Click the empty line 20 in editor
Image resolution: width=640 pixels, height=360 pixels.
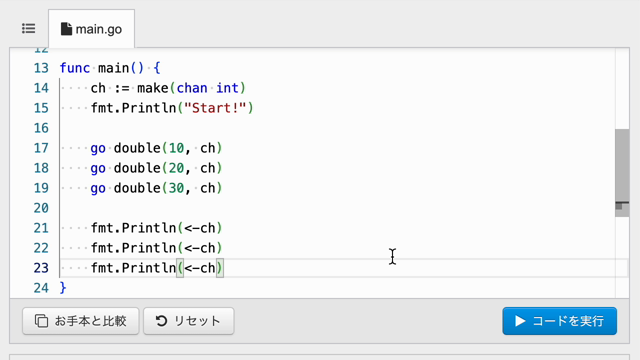click(337, 208)
